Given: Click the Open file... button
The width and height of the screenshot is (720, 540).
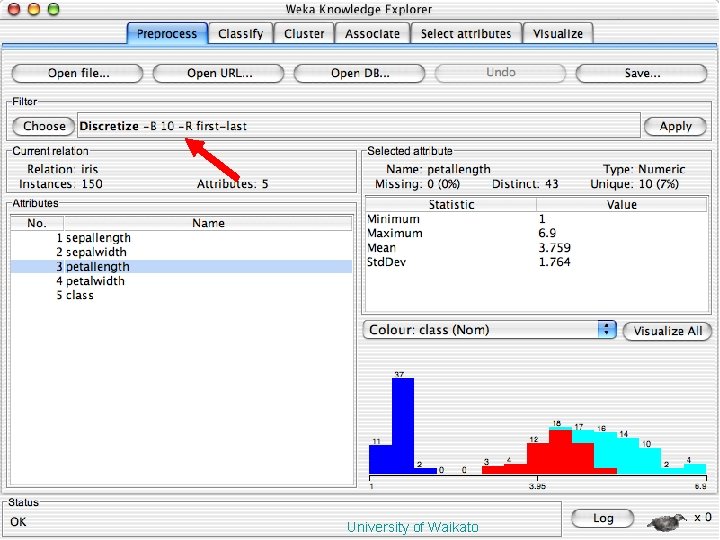Looking at the screenshot, I should pos(78,73).
